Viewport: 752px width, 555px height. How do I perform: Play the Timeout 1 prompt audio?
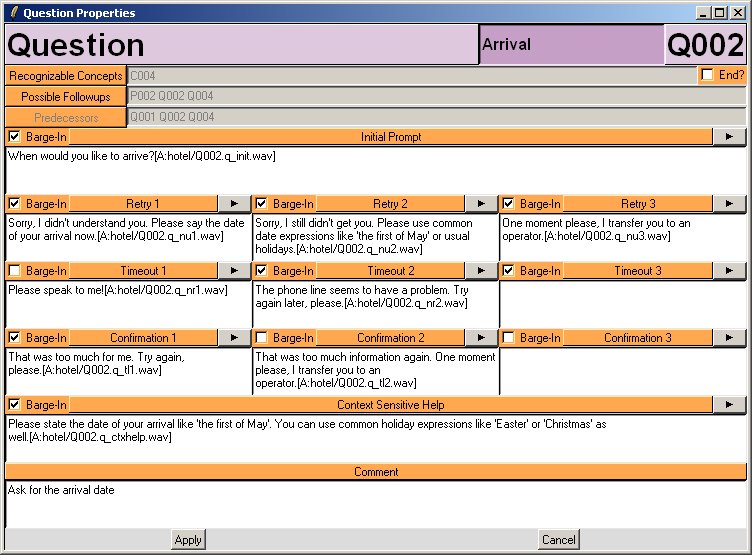click(x=234, y=271)
